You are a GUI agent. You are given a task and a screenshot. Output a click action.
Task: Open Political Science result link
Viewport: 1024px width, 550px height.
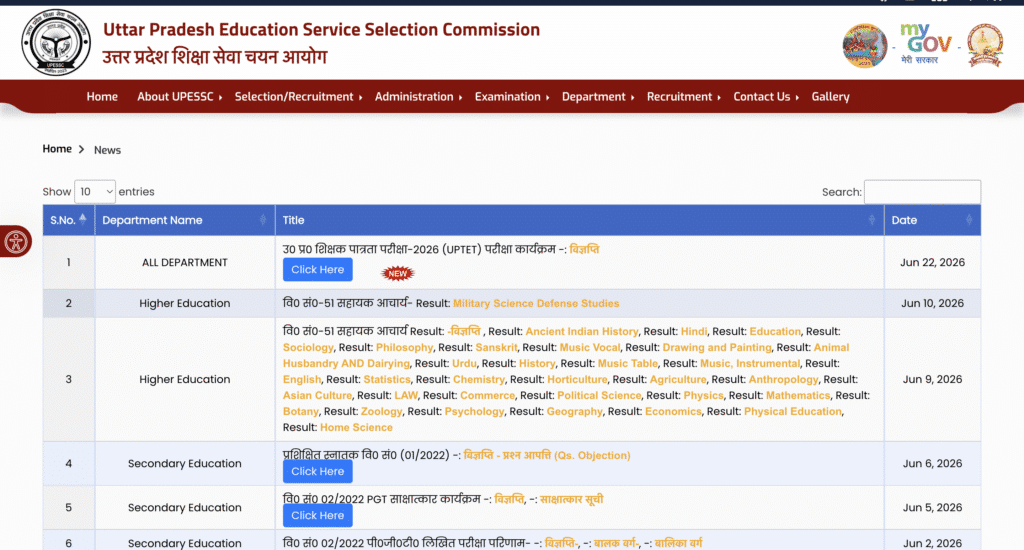[x=599, y=395]
